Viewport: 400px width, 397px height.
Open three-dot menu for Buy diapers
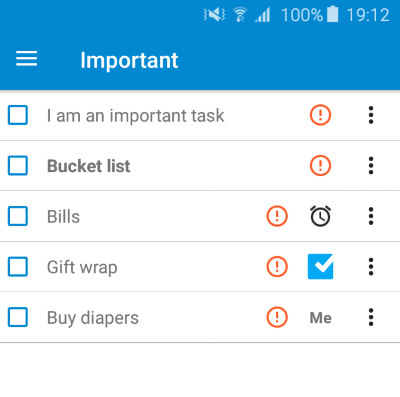click(x=371, y=317)
